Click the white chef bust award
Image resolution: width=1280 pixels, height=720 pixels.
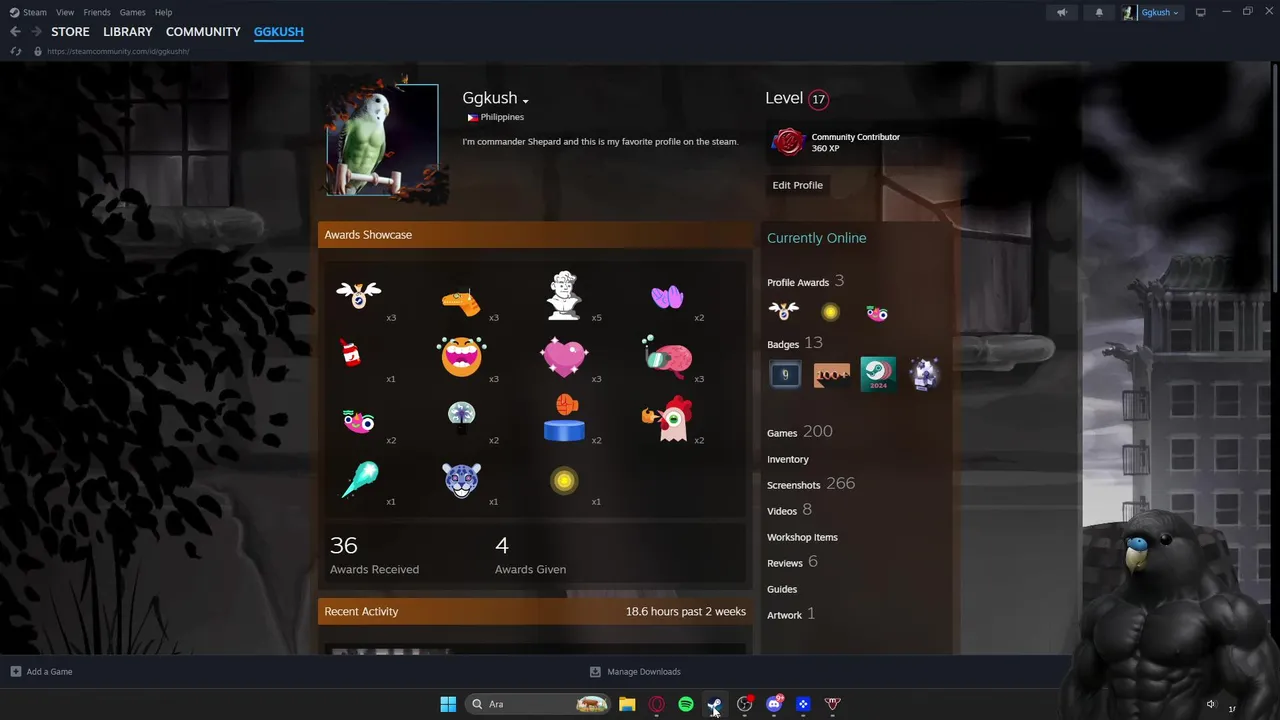(564, 295)
